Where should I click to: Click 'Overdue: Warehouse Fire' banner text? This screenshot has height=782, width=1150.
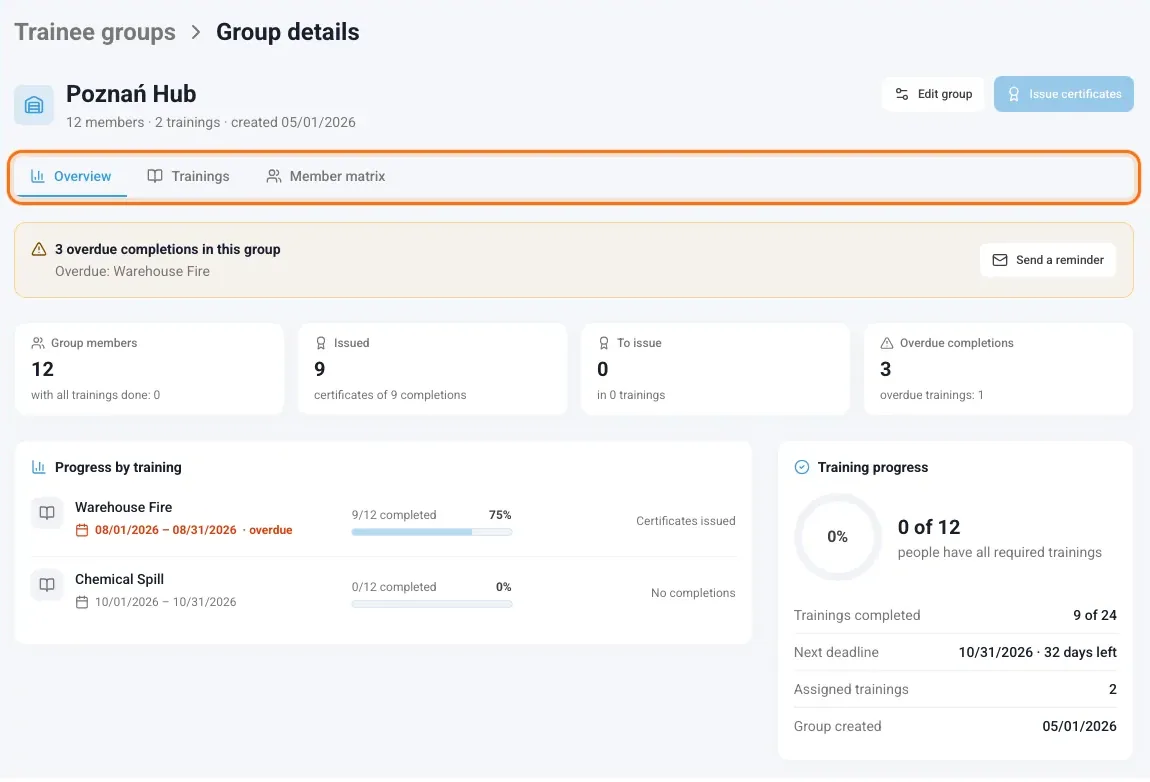[132, 271]
